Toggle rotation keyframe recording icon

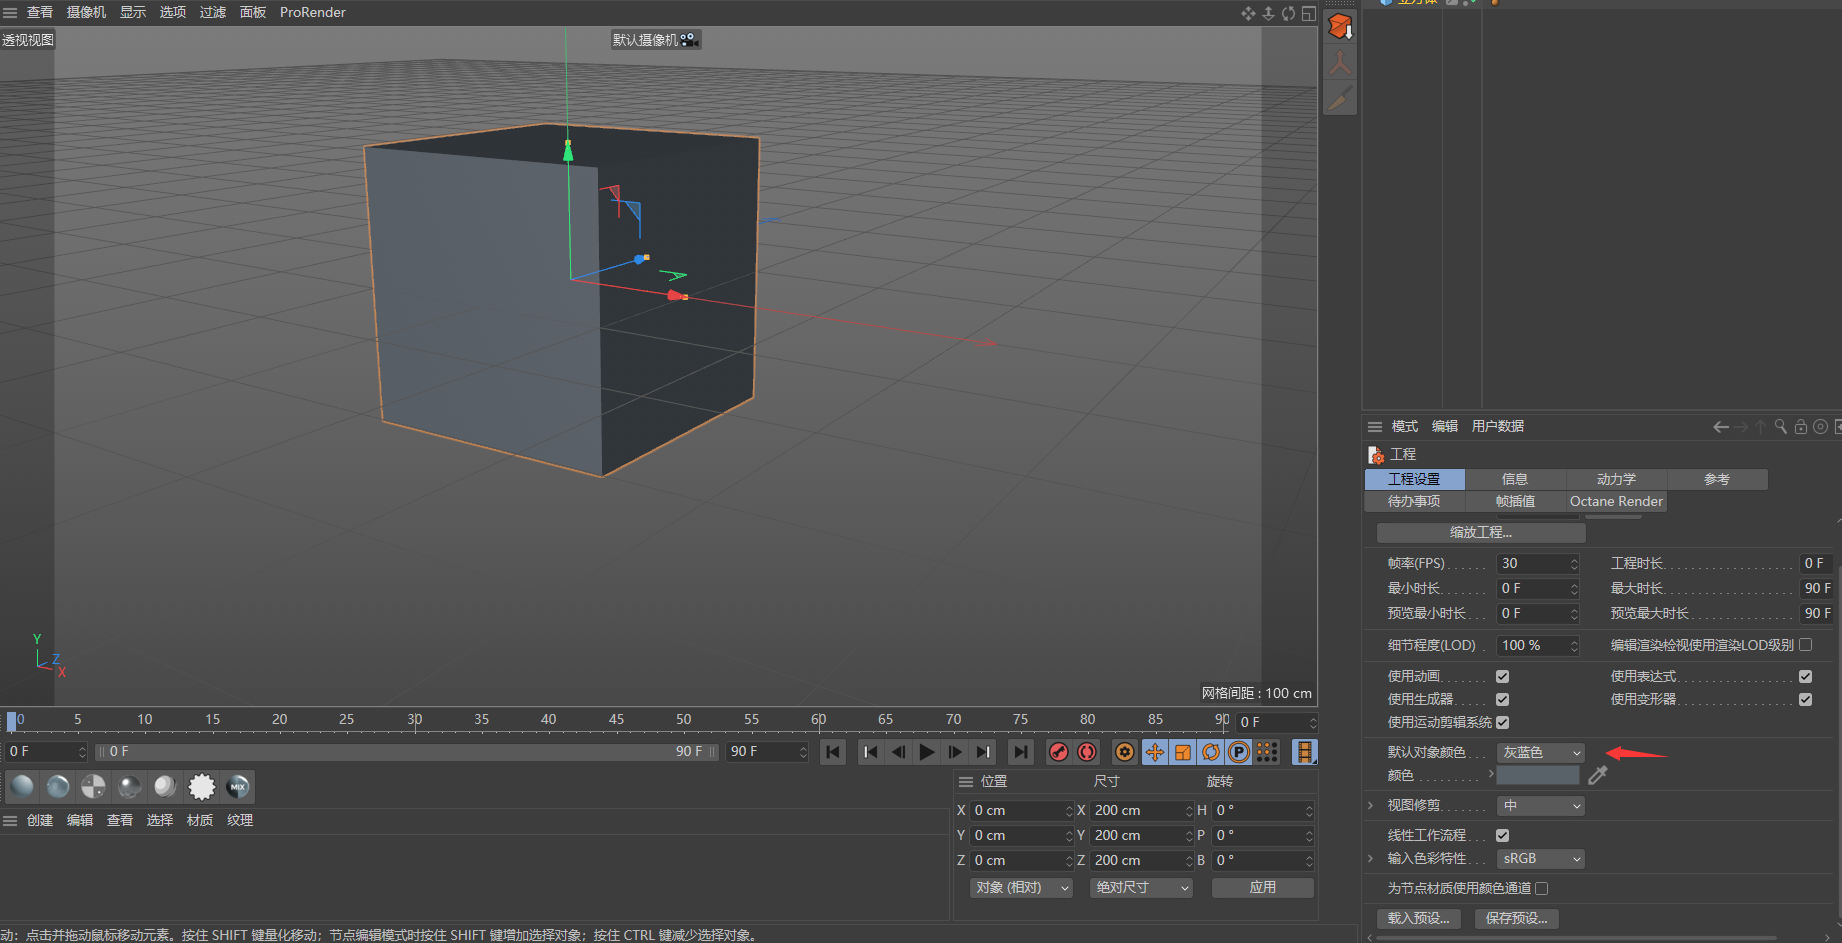1211,752
